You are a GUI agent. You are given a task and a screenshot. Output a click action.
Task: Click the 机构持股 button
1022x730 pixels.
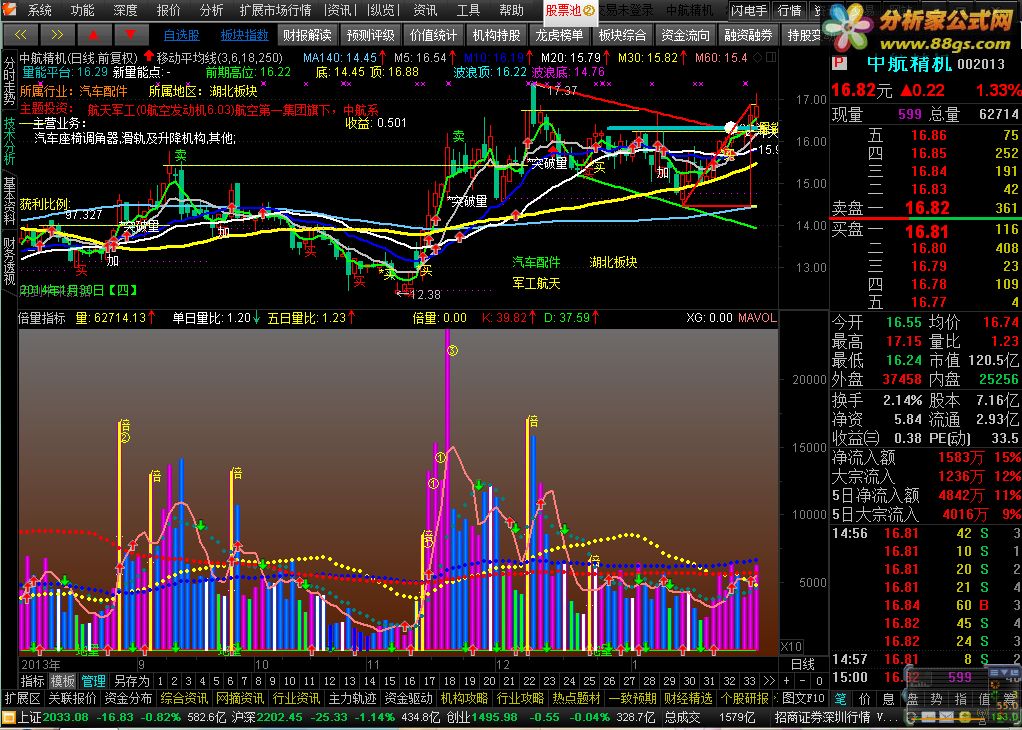pyautogui.click(x=497, y=35)
